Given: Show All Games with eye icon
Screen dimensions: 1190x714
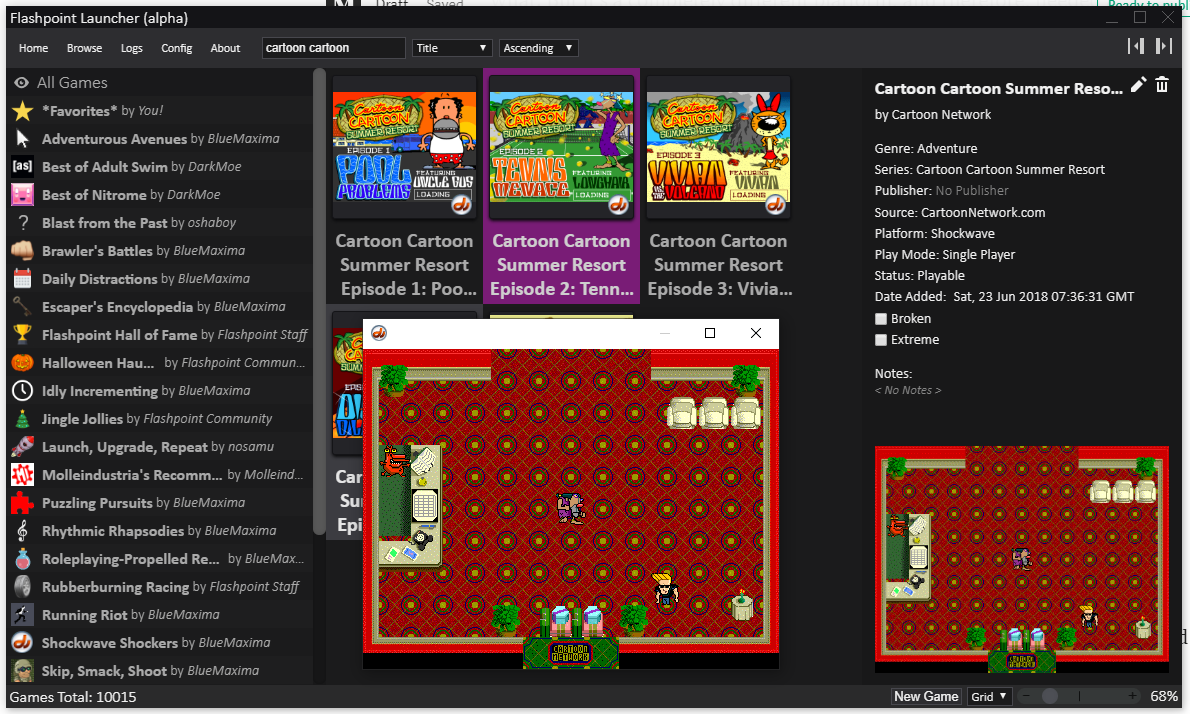Looking at the screenshot, I should (x=22, y=83).
